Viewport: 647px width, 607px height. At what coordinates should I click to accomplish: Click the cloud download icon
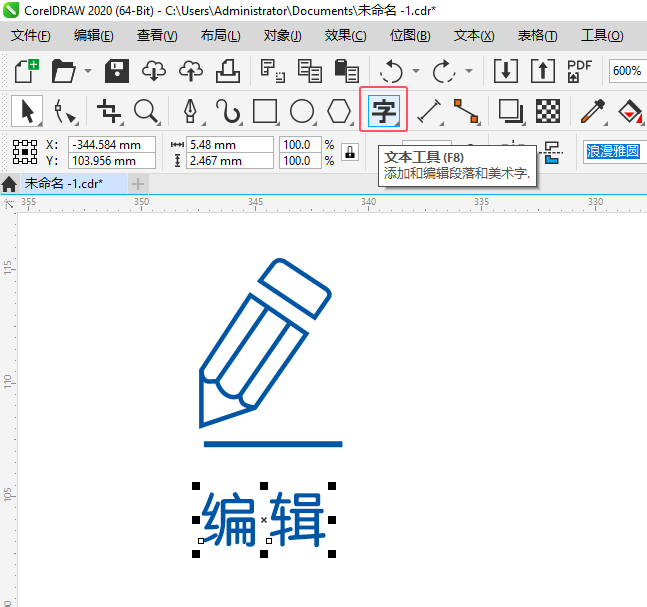coord(154,71)
